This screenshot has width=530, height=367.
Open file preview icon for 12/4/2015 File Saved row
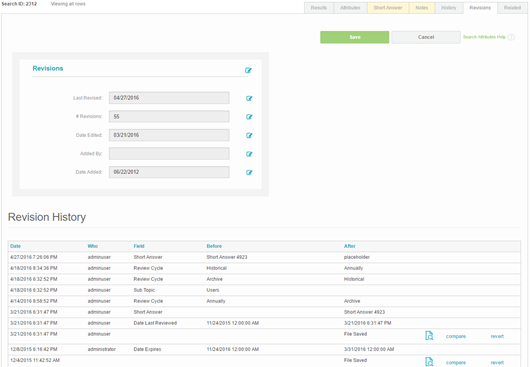coord(429,362)
